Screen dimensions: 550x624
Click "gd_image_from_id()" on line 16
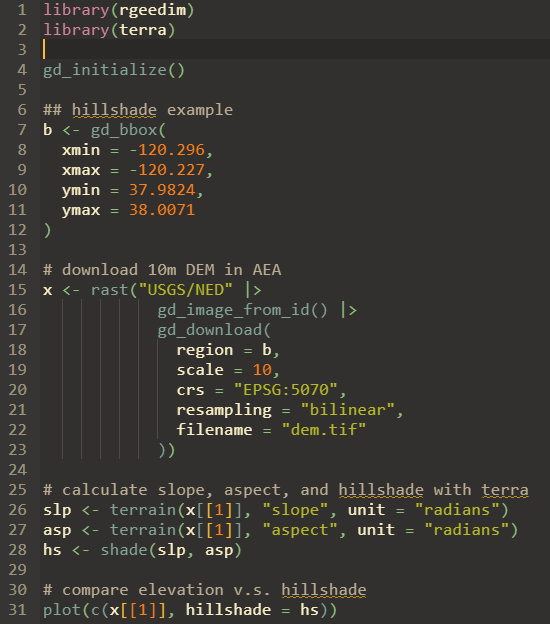pos(243,310)
